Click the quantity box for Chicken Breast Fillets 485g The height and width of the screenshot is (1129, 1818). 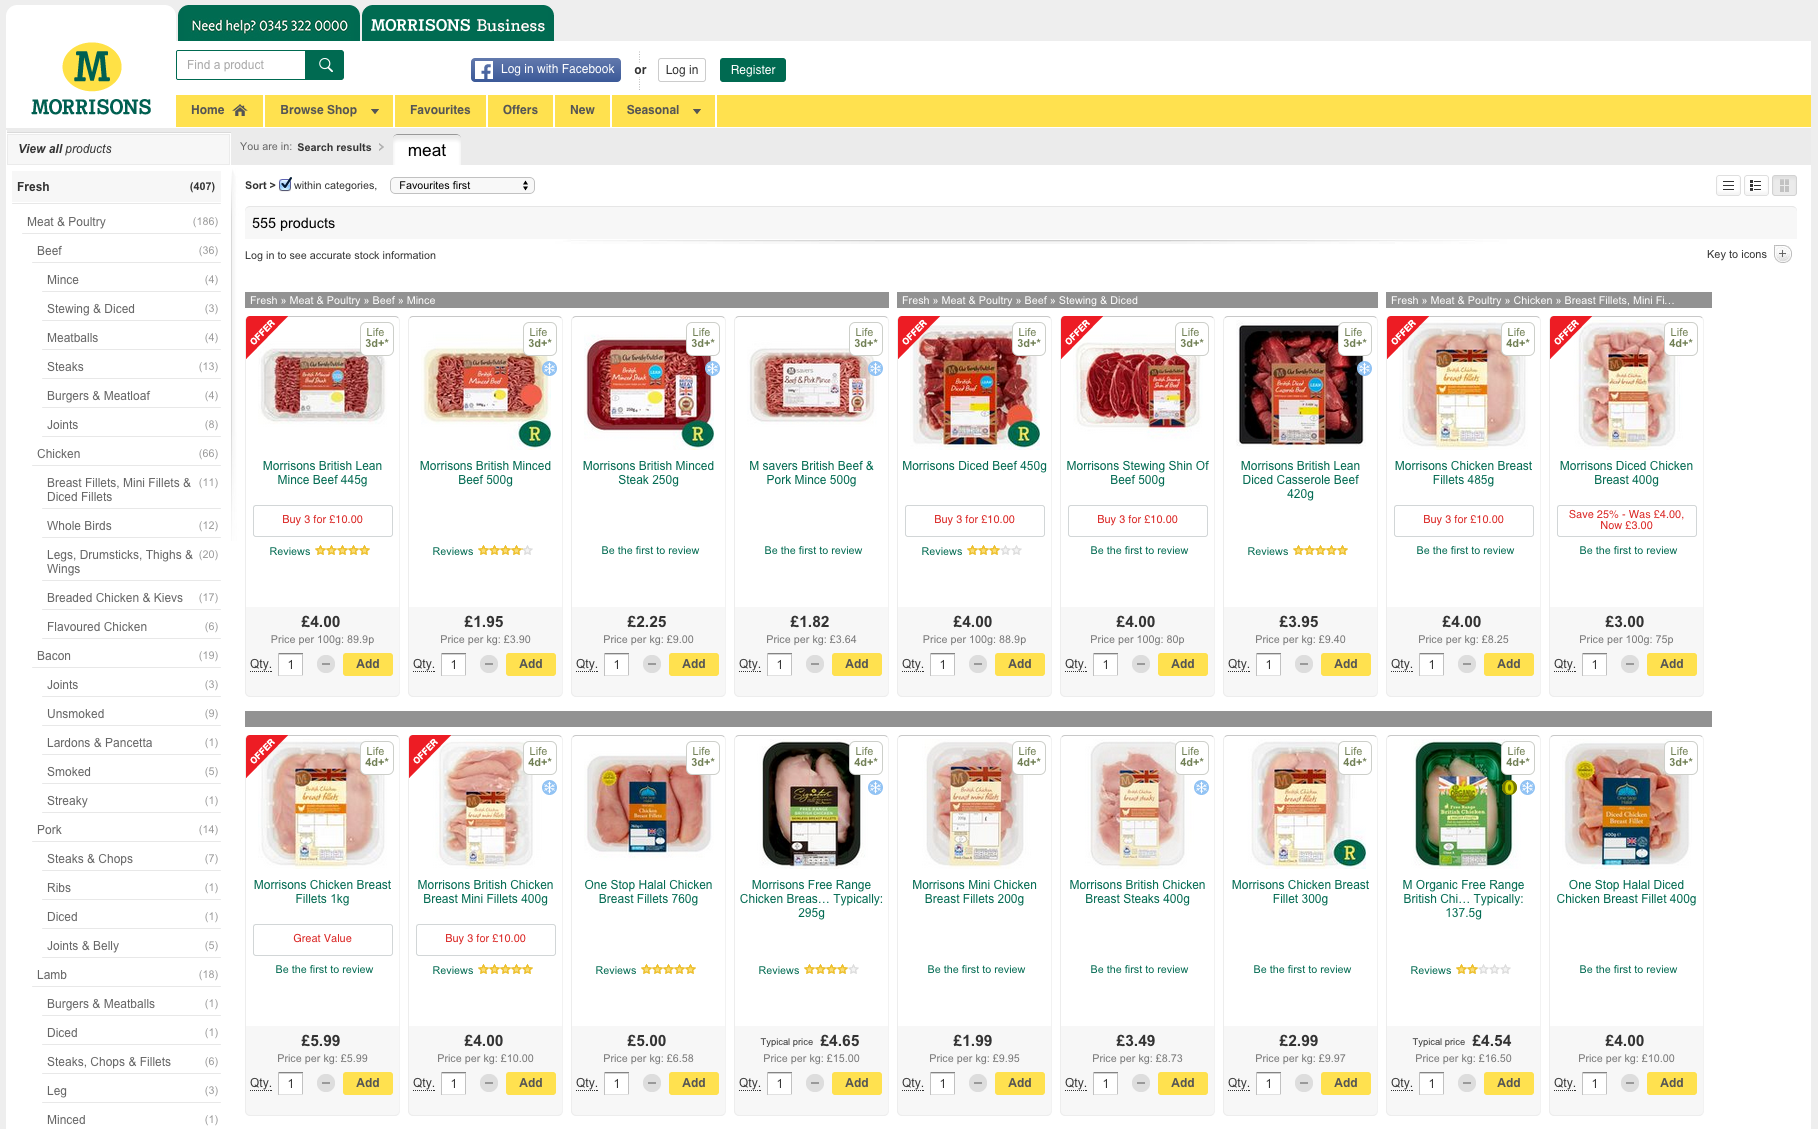[x=1431, y=664]
